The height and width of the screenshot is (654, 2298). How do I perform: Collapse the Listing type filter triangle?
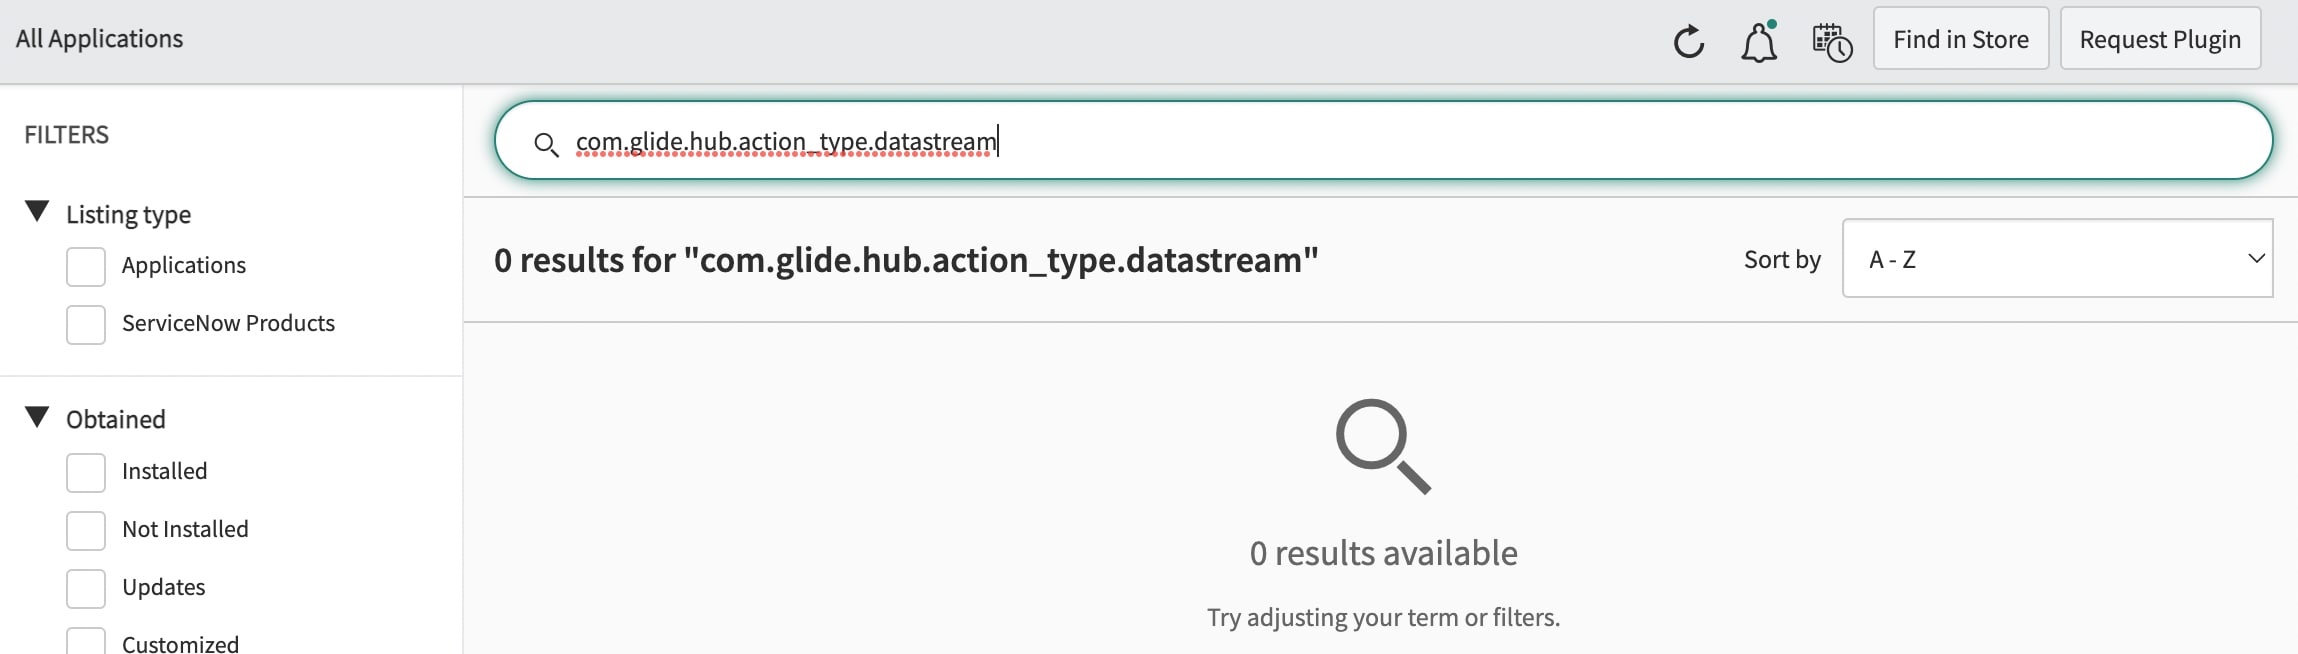(38, 212)
